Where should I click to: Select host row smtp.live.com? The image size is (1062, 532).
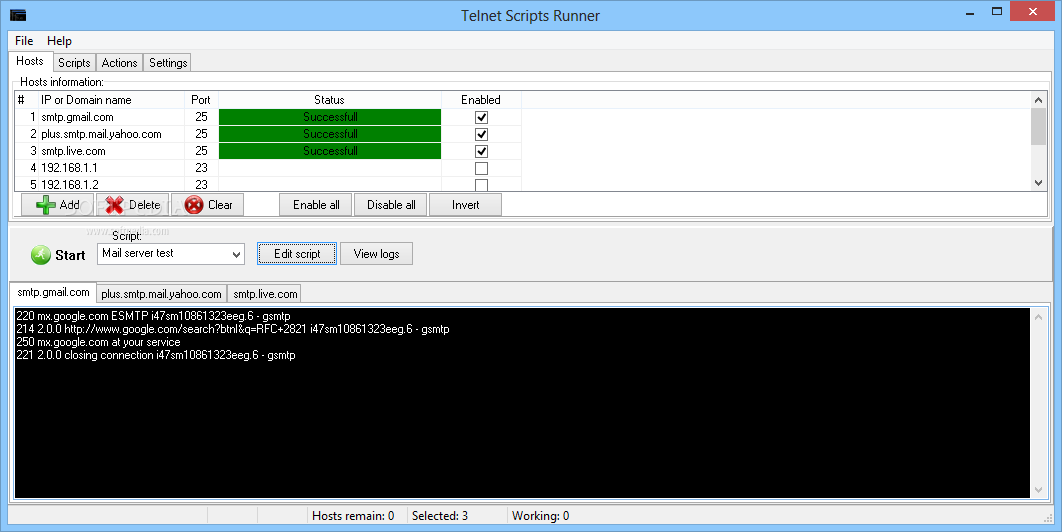(268, 151)
